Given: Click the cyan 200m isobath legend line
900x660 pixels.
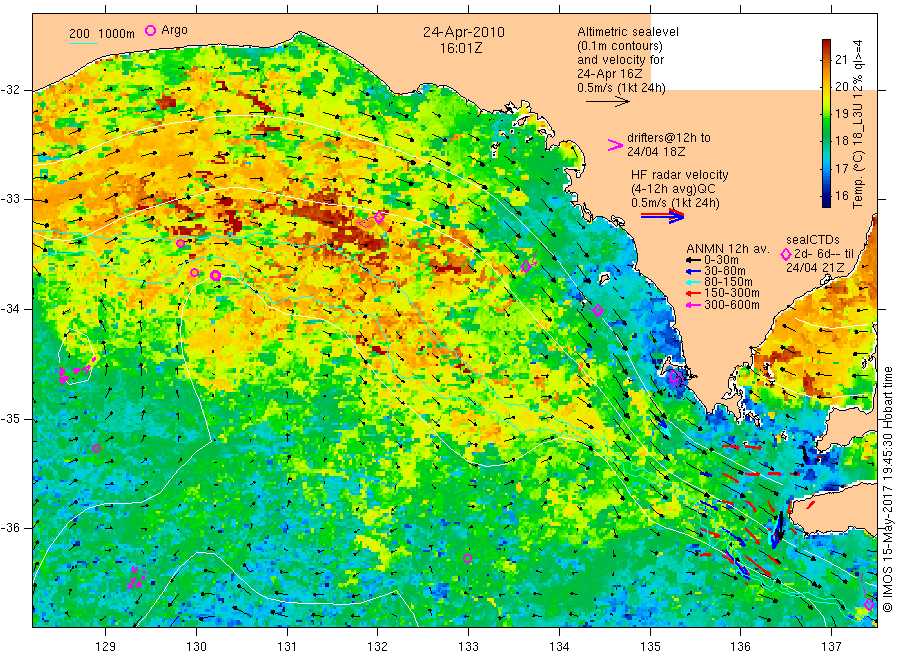Looking at the screenshot, I should pos(83,43).
